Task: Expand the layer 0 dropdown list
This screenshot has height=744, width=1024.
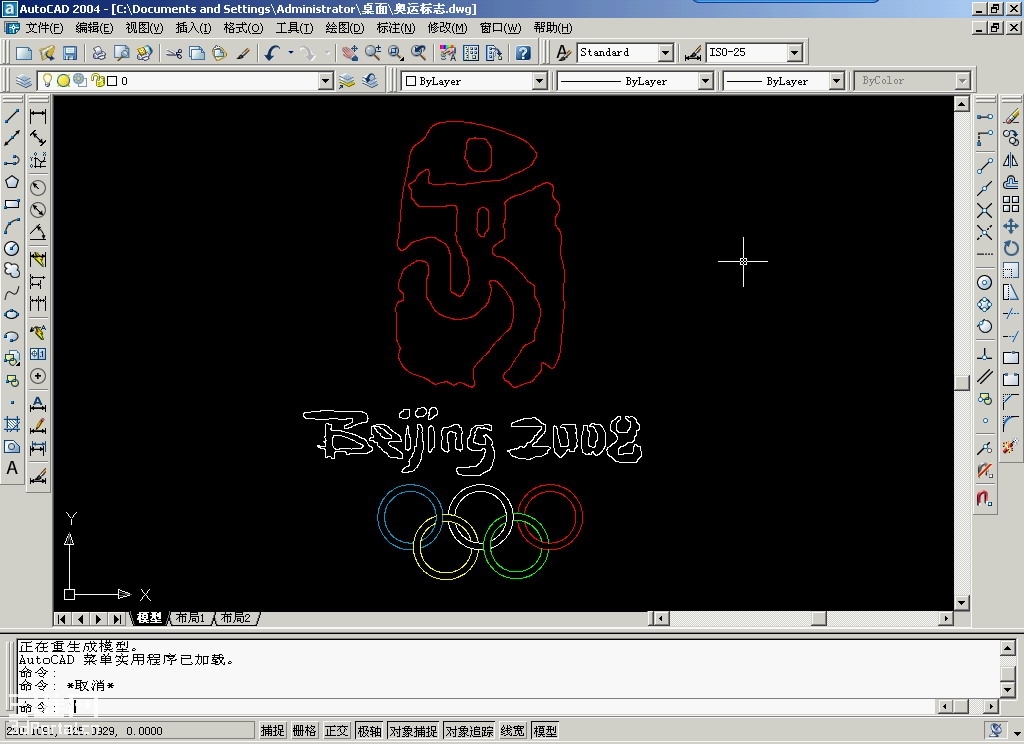Action: [x=326, y=81]
